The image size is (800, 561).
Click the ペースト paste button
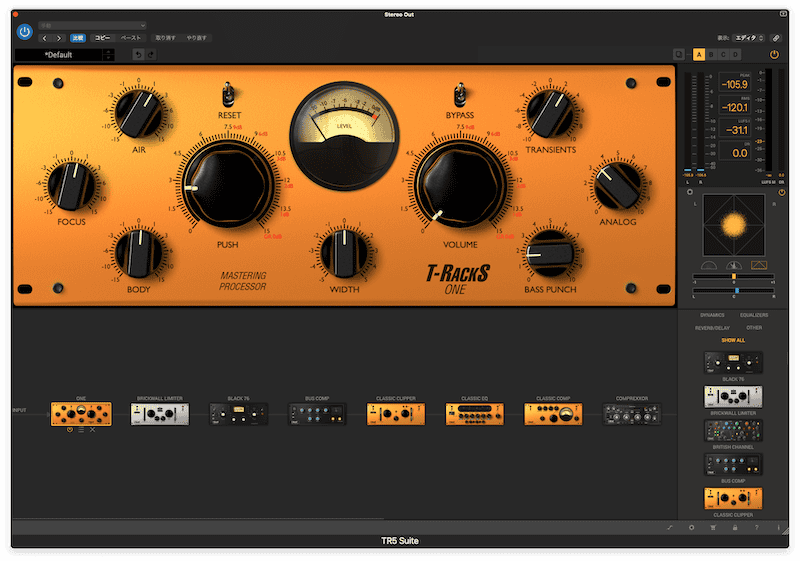[x=131, y=38]
